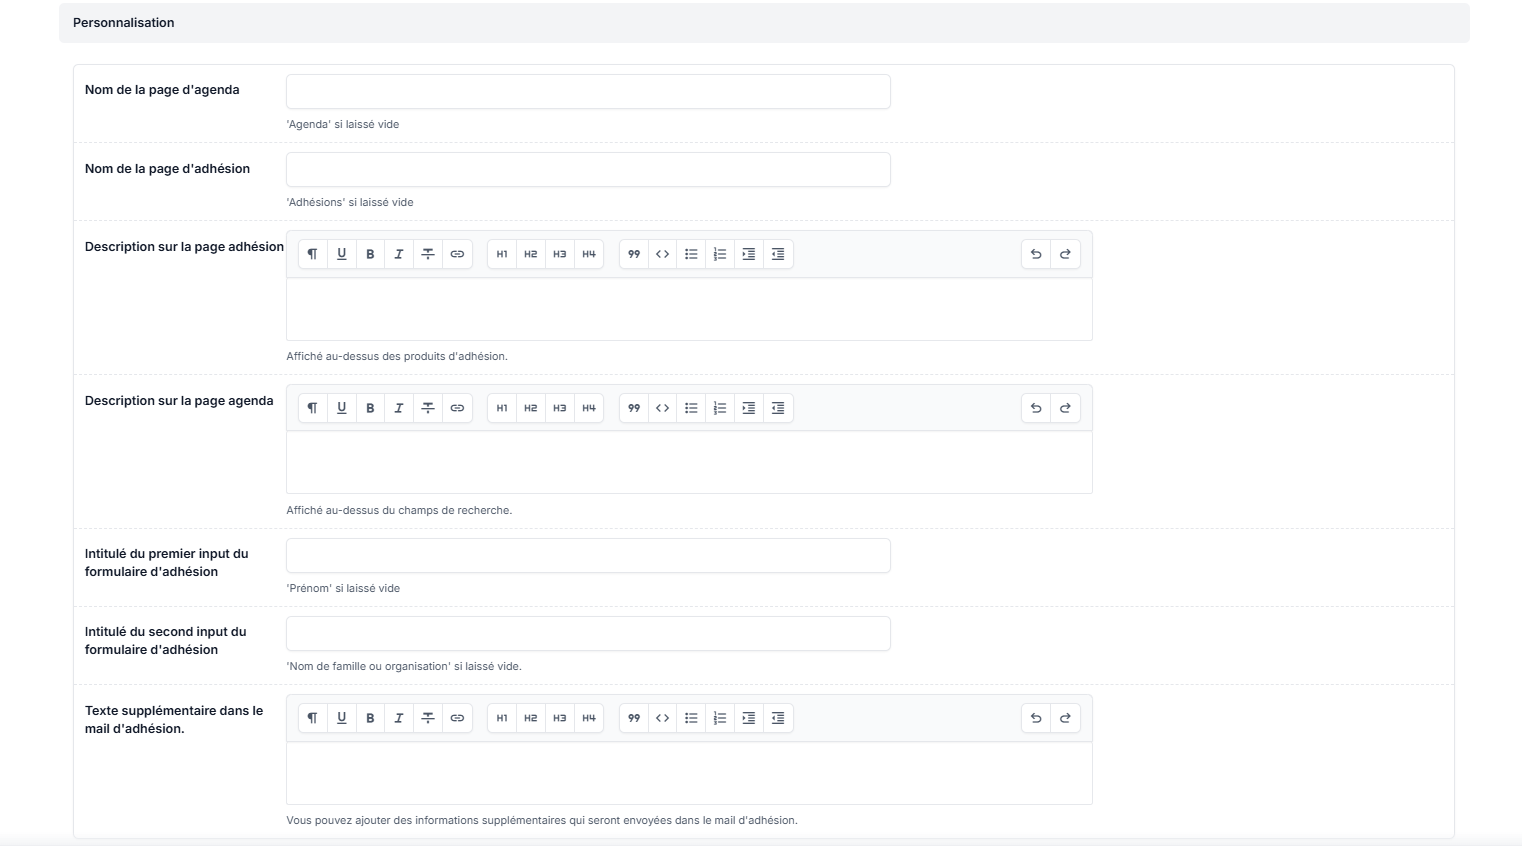Screen dimensions: 1522x846
Task: Decrease indent in the agenda description editor
Action: (778, 408)
